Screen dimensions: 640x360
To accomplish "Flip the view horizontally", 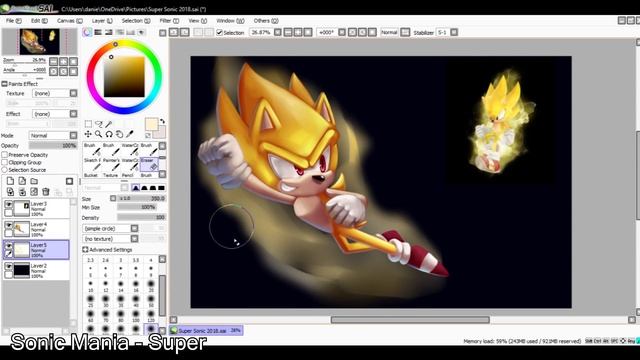I will point(405,32).
